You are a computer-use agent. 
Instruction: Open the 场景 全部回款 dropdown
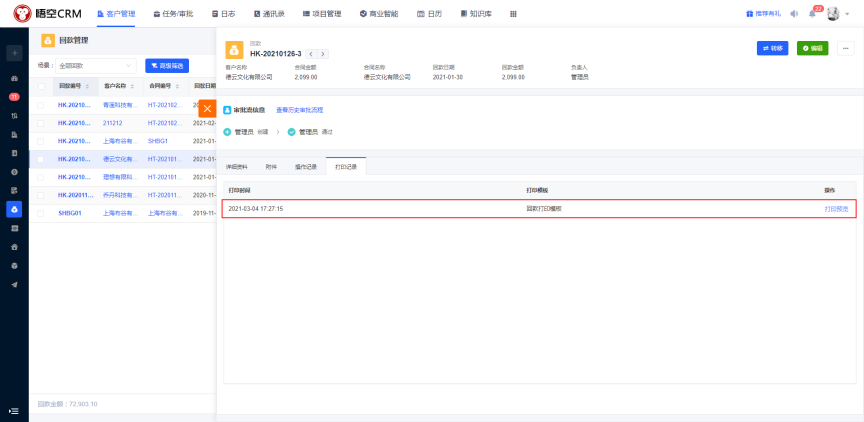[96, 65]
